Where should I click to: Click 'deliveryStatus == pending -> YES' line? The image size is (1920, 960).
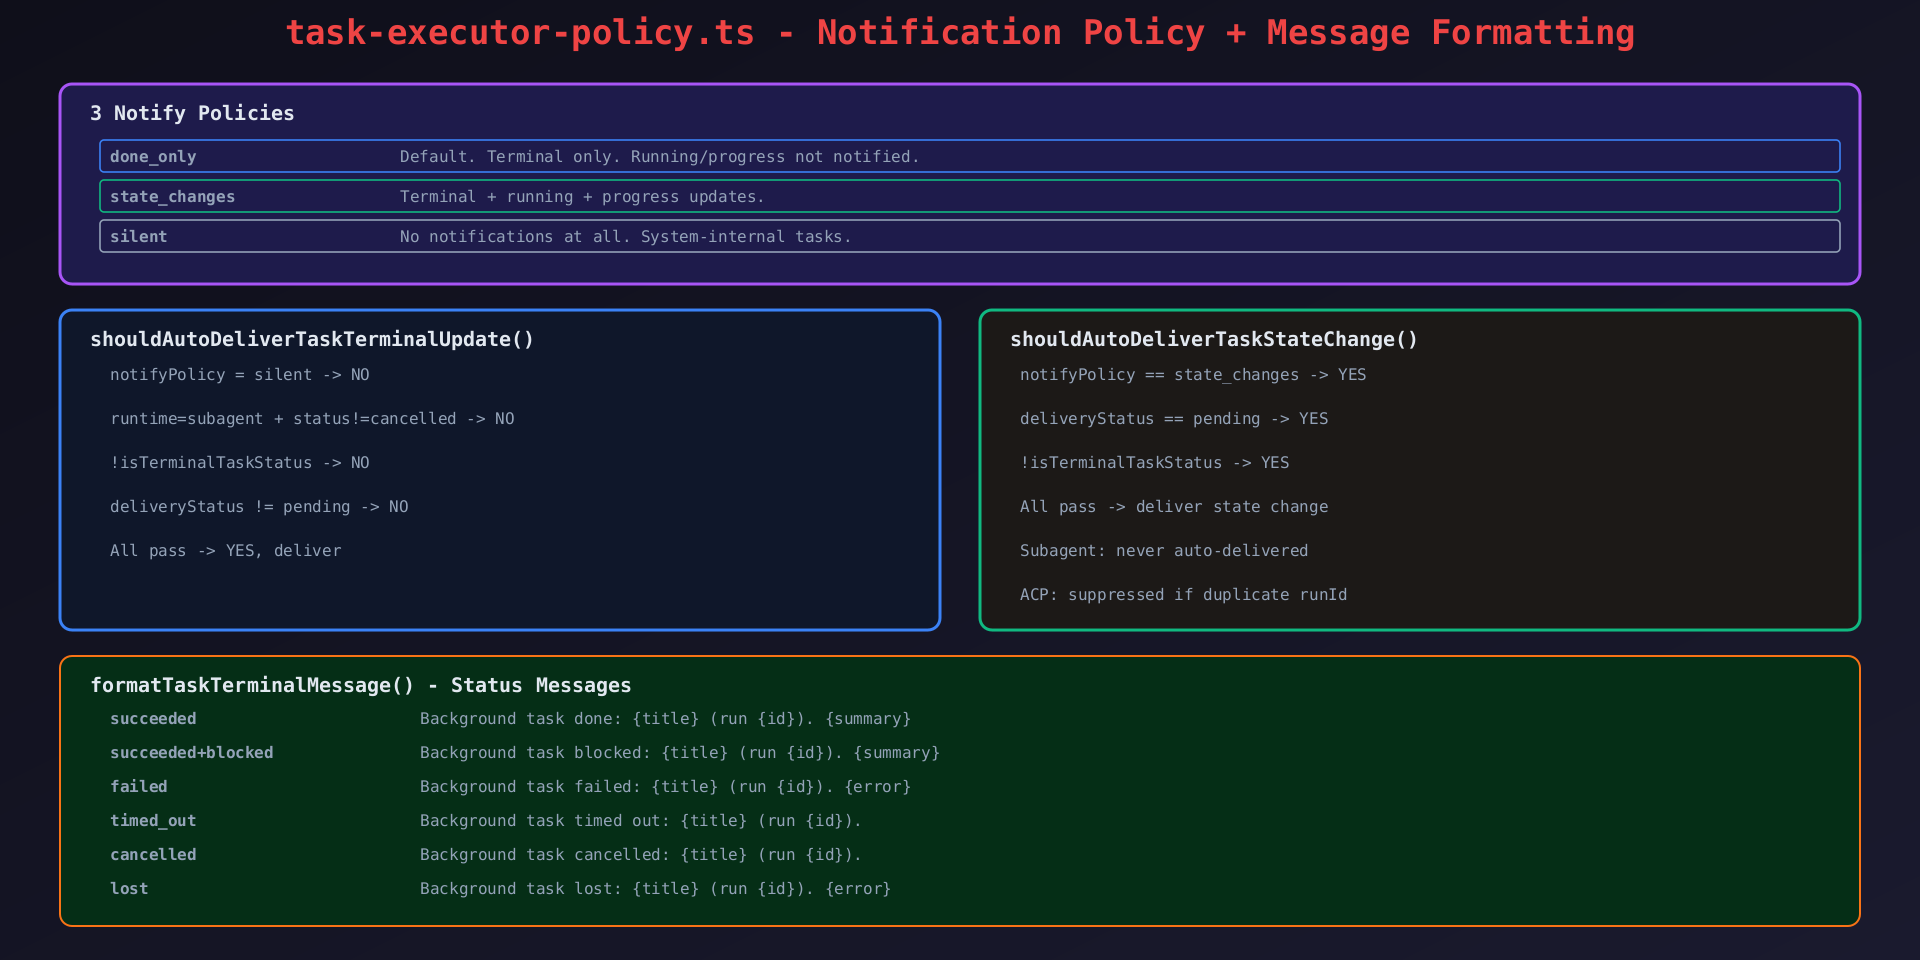tap(1174, 419)
